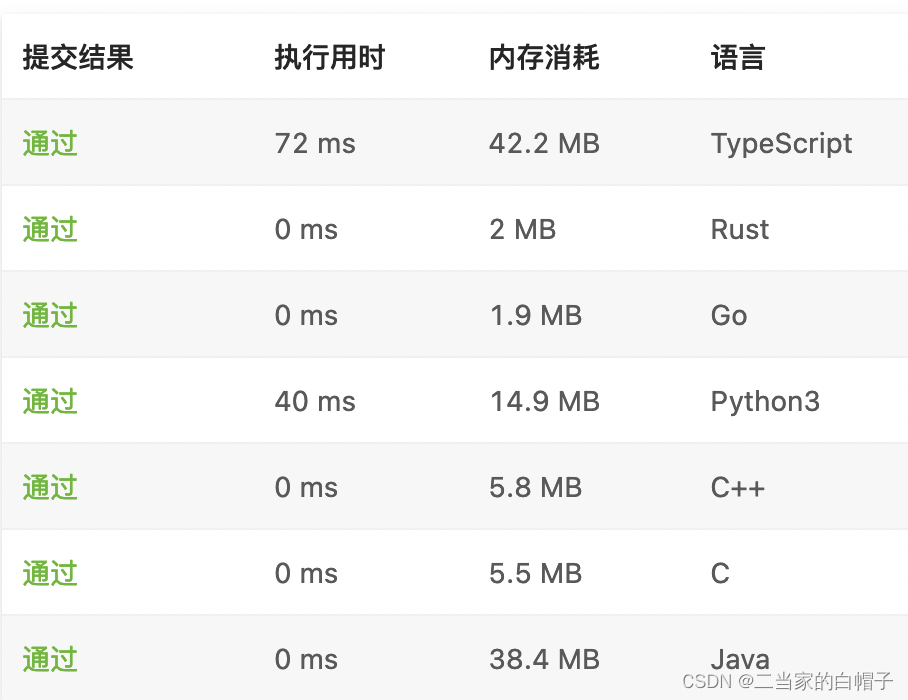Screen dimensions: 908x700
Task: Select the Rust language label
Action: click(740, 229)
